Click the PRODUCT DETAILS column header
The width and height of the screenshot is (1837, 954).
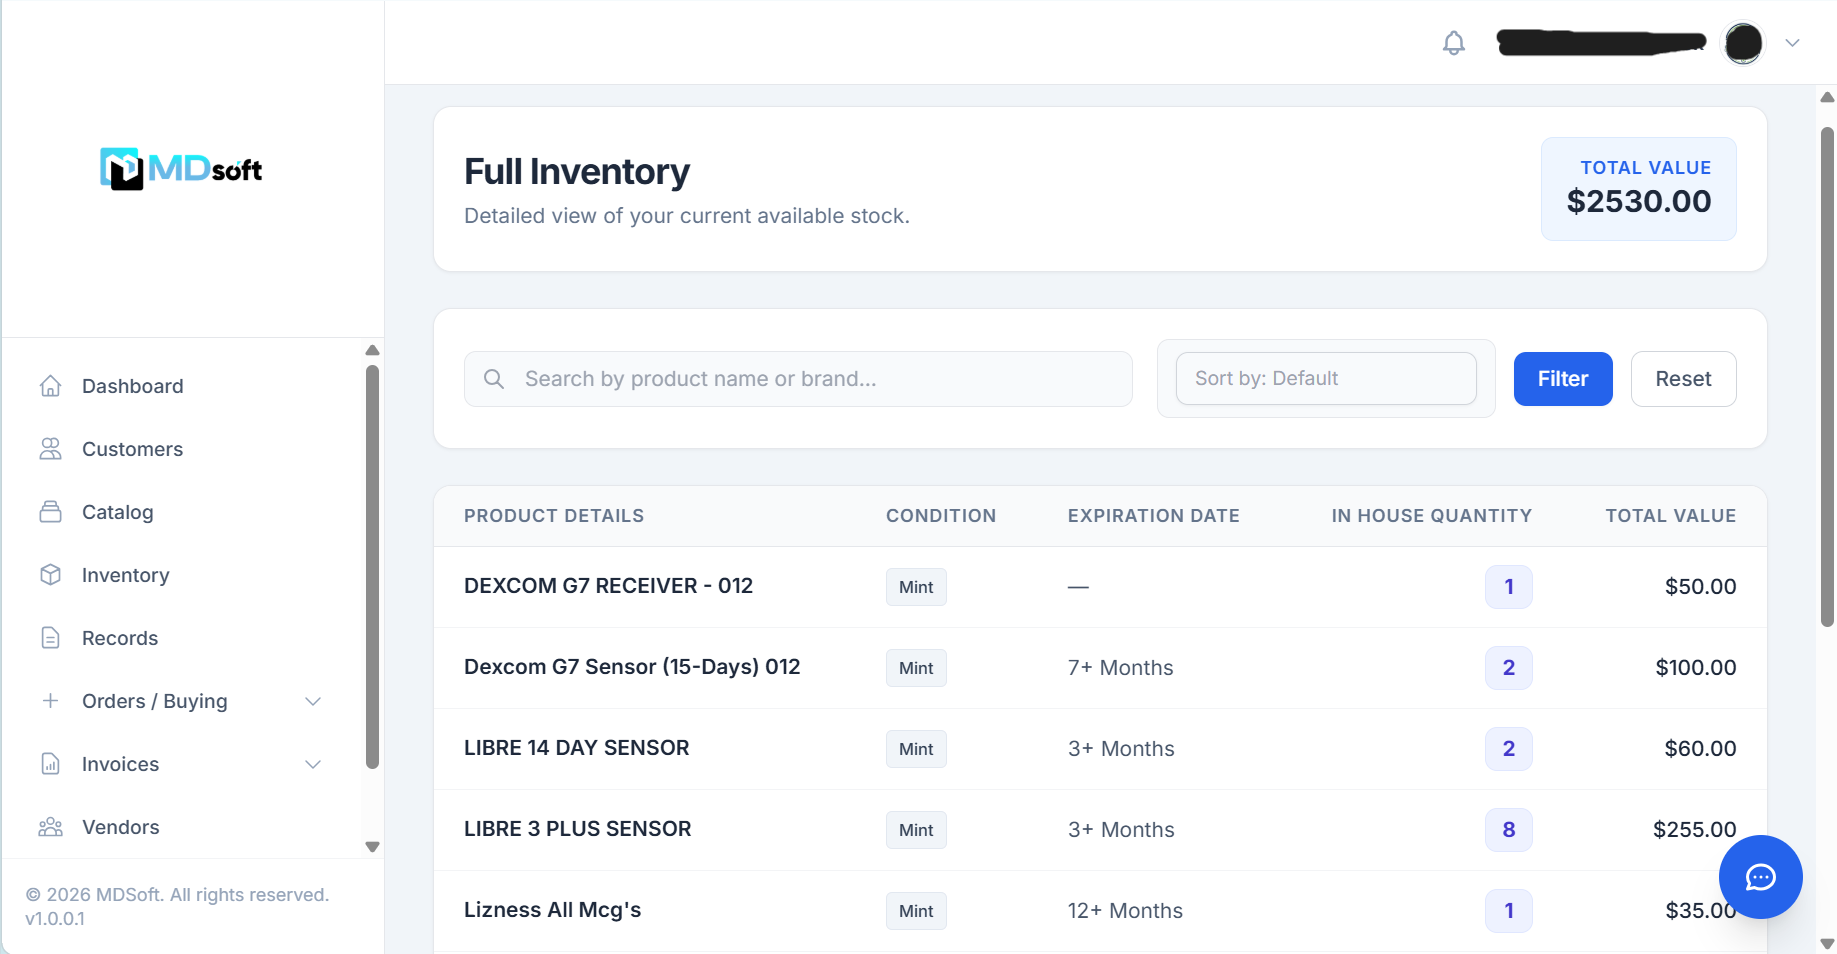click(x=554, y=516)
